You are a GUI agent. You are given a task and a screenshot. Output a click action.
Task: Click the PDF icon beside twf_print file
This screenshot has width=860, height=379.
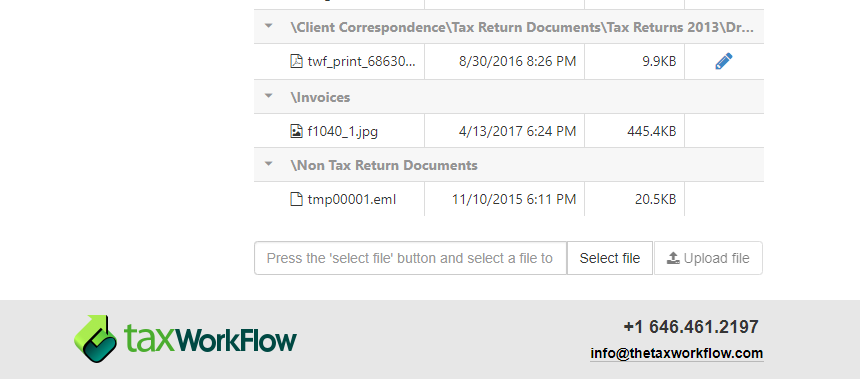click(x=296, y=61)
